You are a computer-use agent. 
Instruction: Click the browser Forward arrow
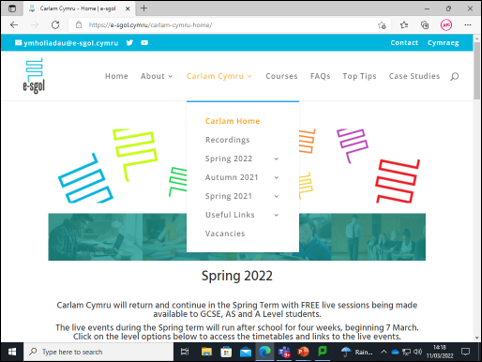[x=35, y=25]
